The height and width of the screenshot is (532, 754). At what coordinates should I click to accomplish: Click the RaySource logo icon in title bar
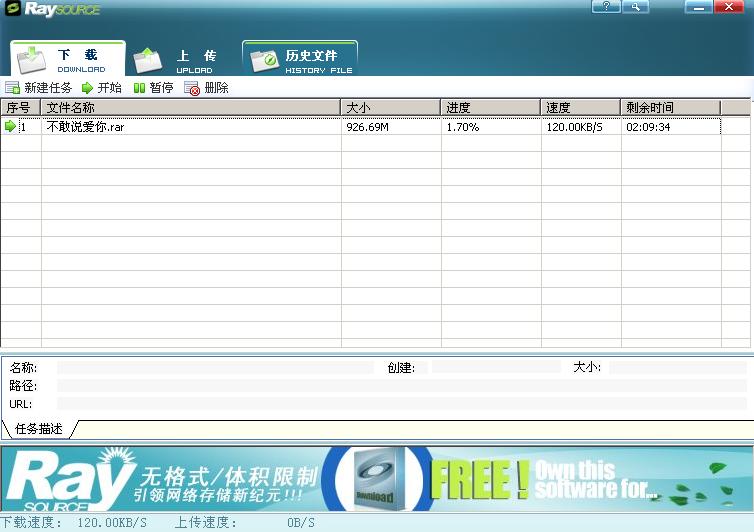point(13,9)
